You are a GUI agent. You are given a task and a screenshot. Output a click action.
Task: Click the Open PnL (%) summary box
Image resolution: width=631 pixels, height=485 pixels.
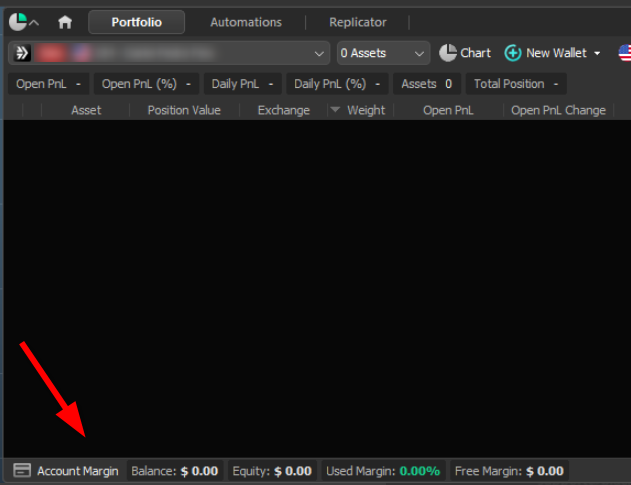[x=146, y=84]
